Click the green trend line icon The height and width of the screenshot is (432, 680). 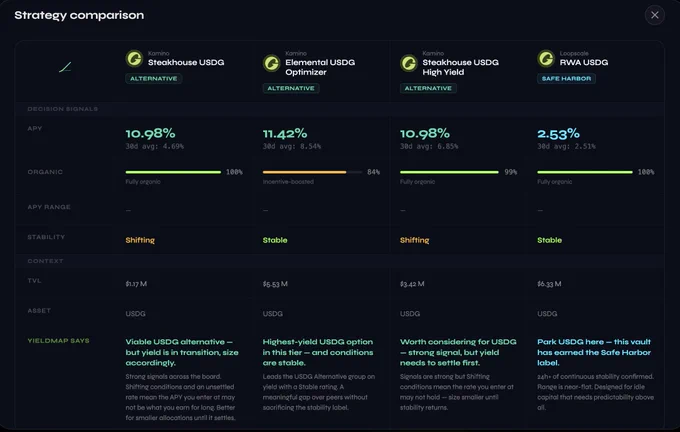[x=65, y=67]
